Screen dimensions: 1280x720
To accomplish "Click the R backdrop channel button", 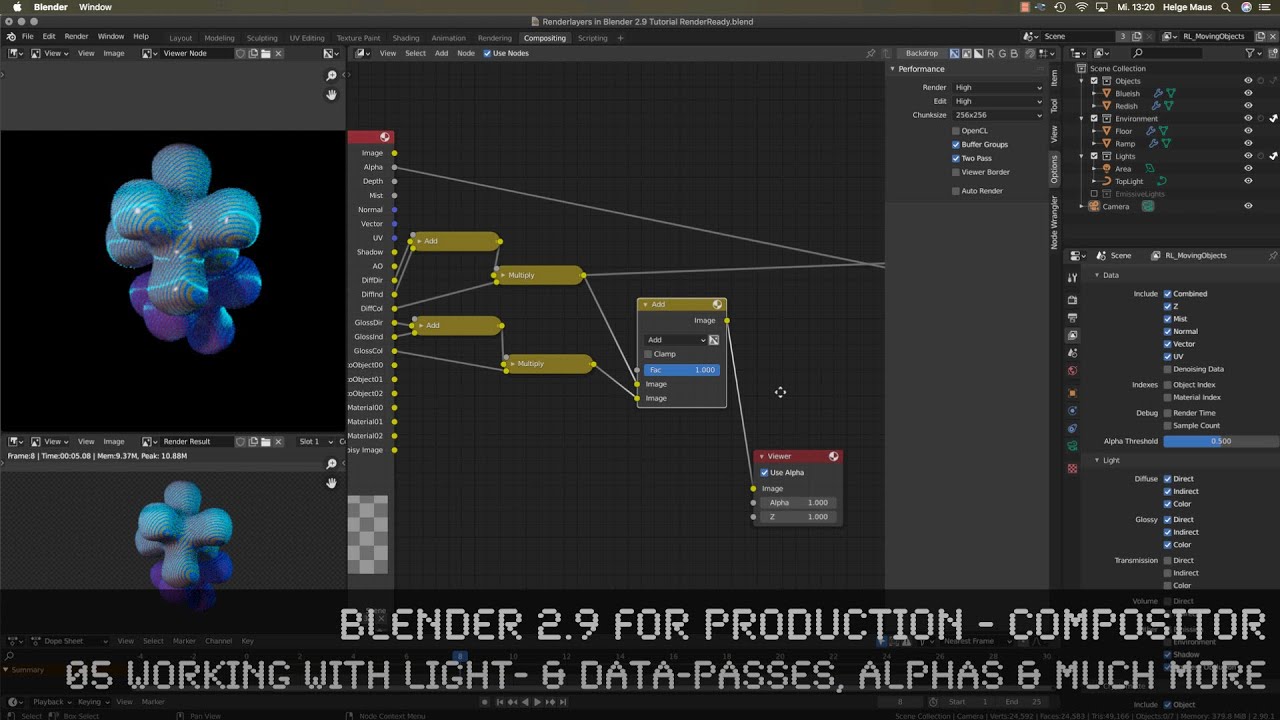I will [992, 53].
